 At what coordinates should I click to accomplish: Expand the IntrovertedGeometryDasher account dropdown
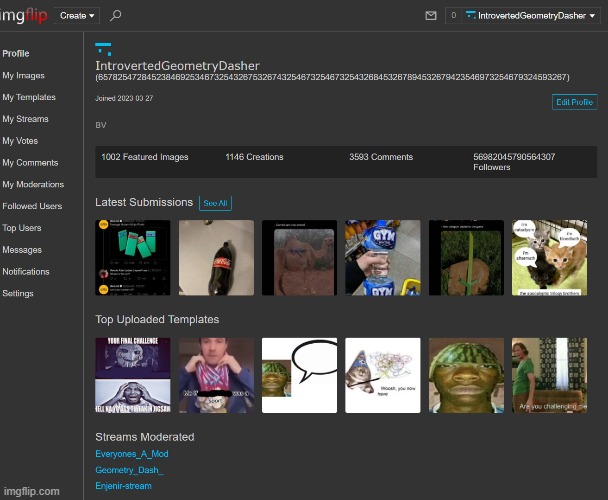point(529,16)
